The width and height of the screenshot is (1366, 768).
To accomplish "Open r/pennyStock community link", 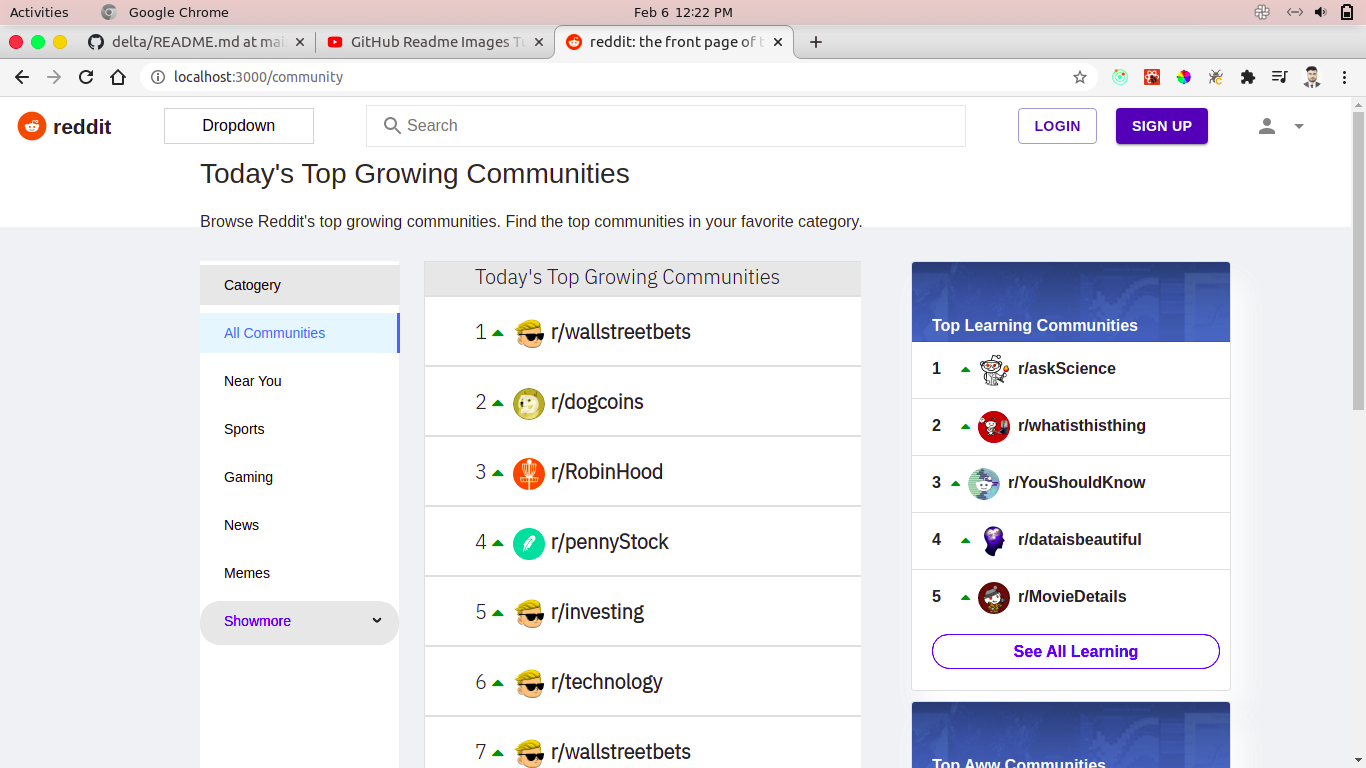I will (610, 542).
